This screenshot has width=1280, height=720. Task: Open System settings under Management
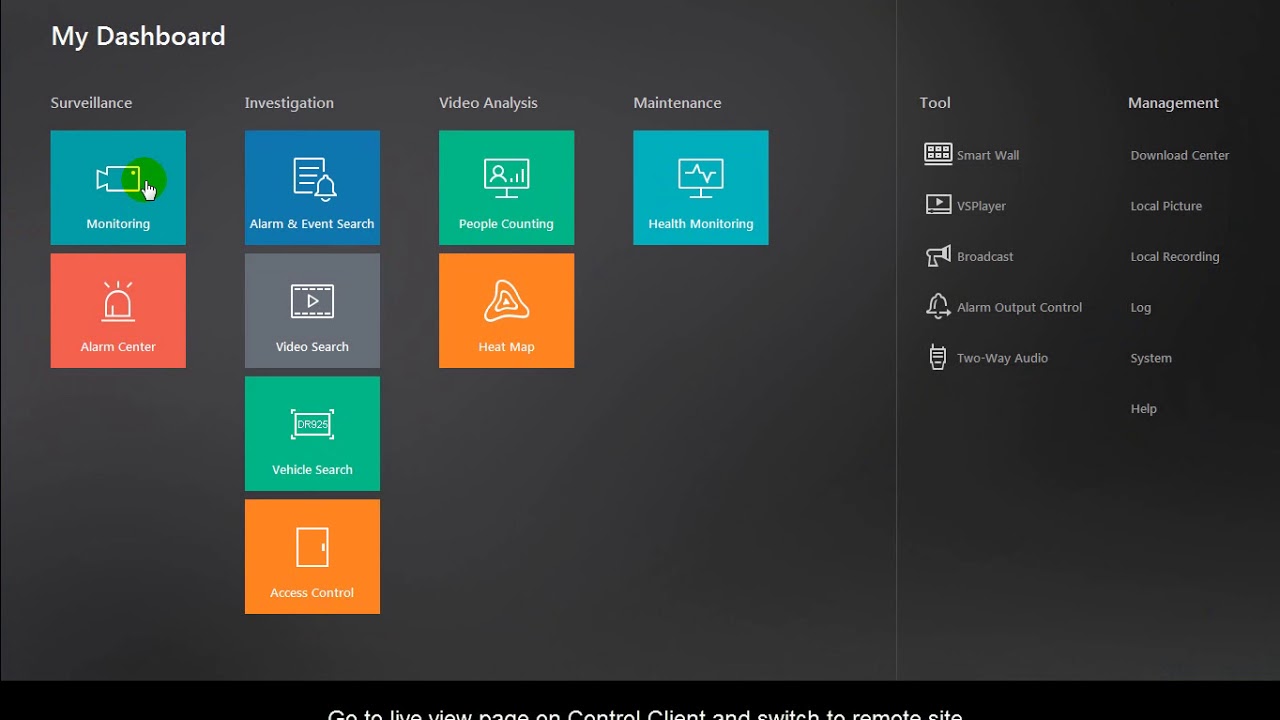point(1151,358)
